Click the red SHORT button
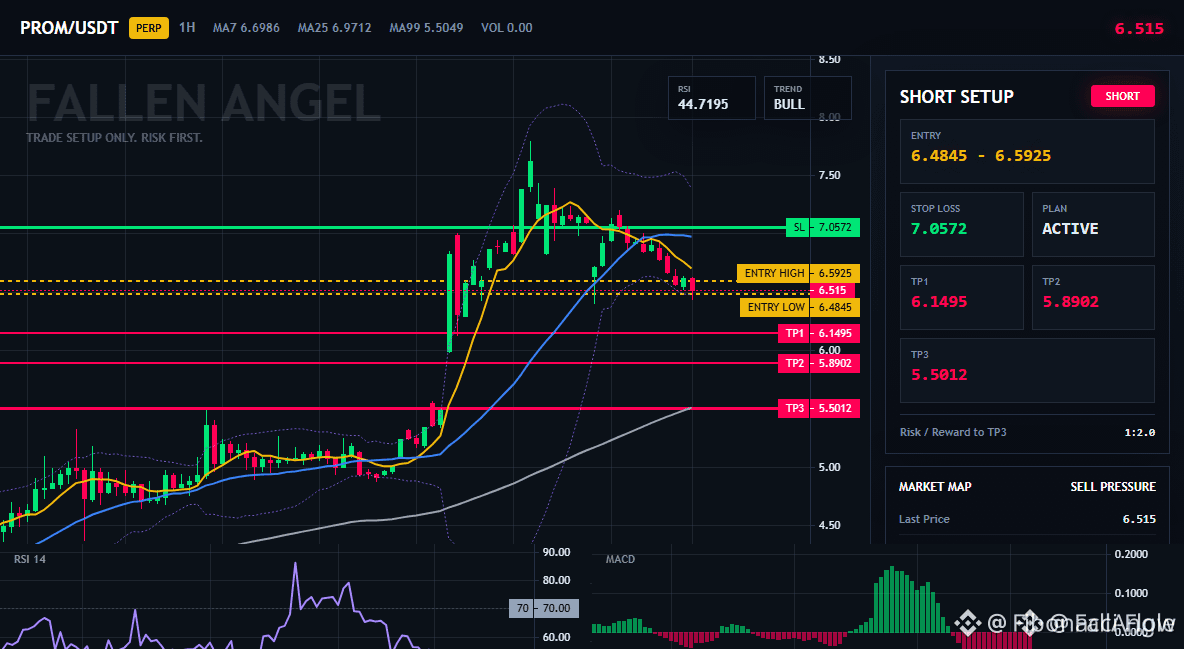 click(1122, 96)
